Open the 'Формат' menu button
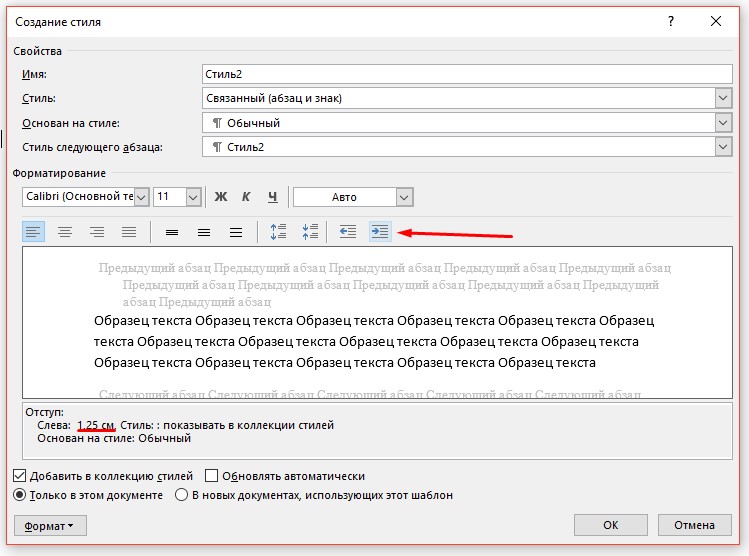 point(50,526)
